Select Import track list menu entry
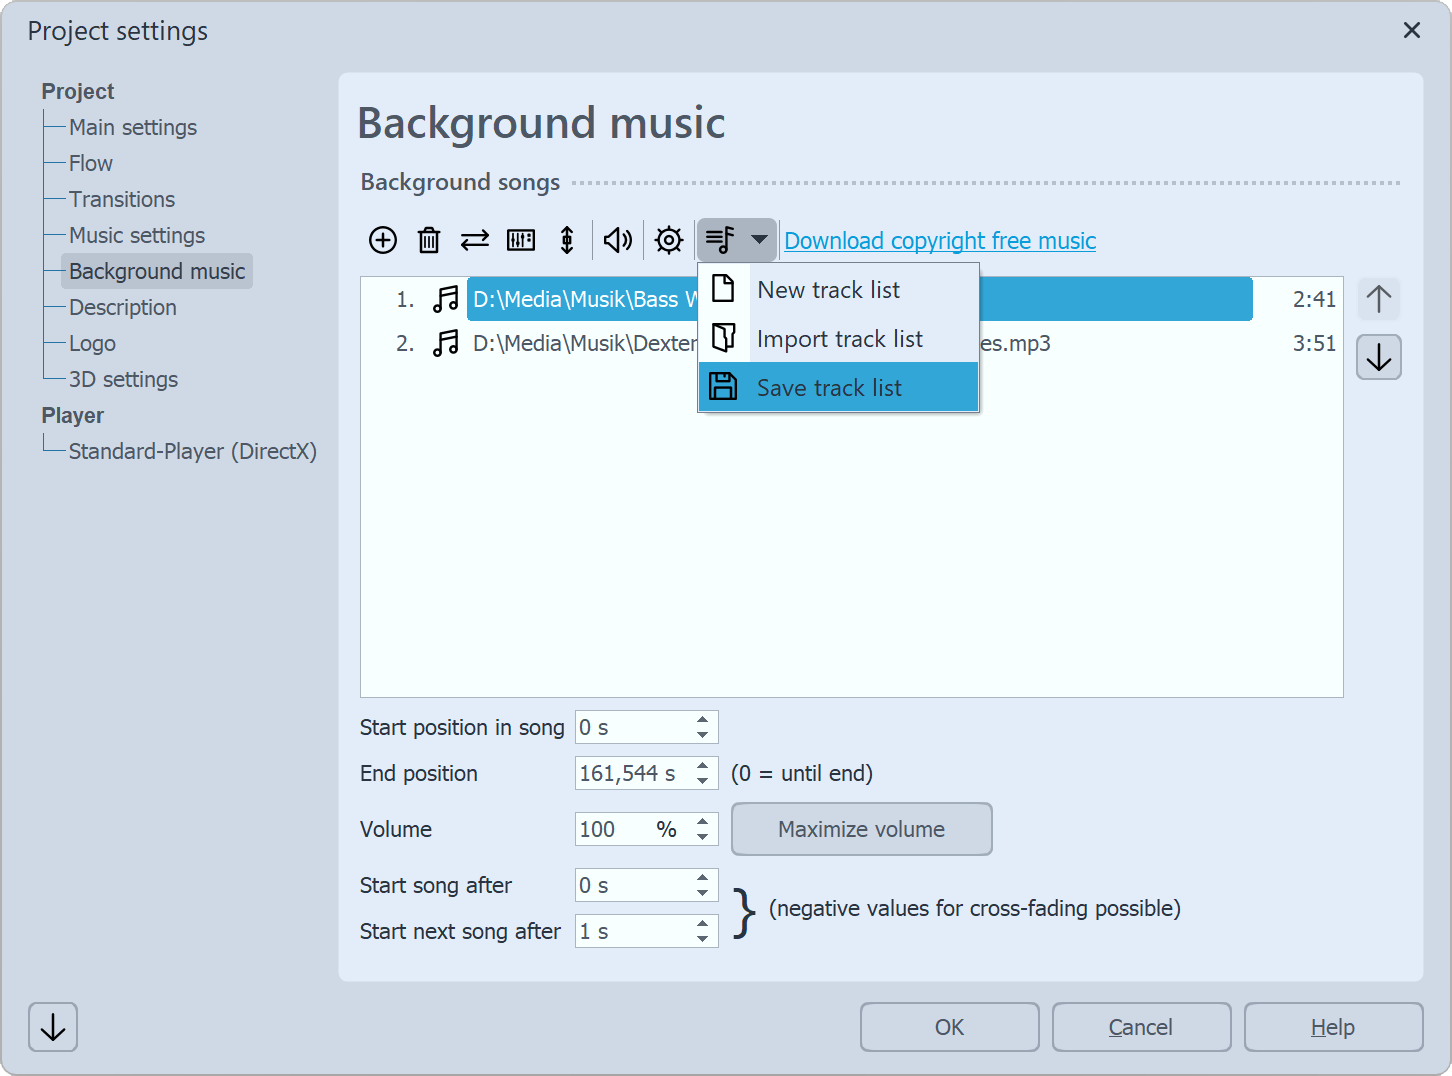 [839, 339]
